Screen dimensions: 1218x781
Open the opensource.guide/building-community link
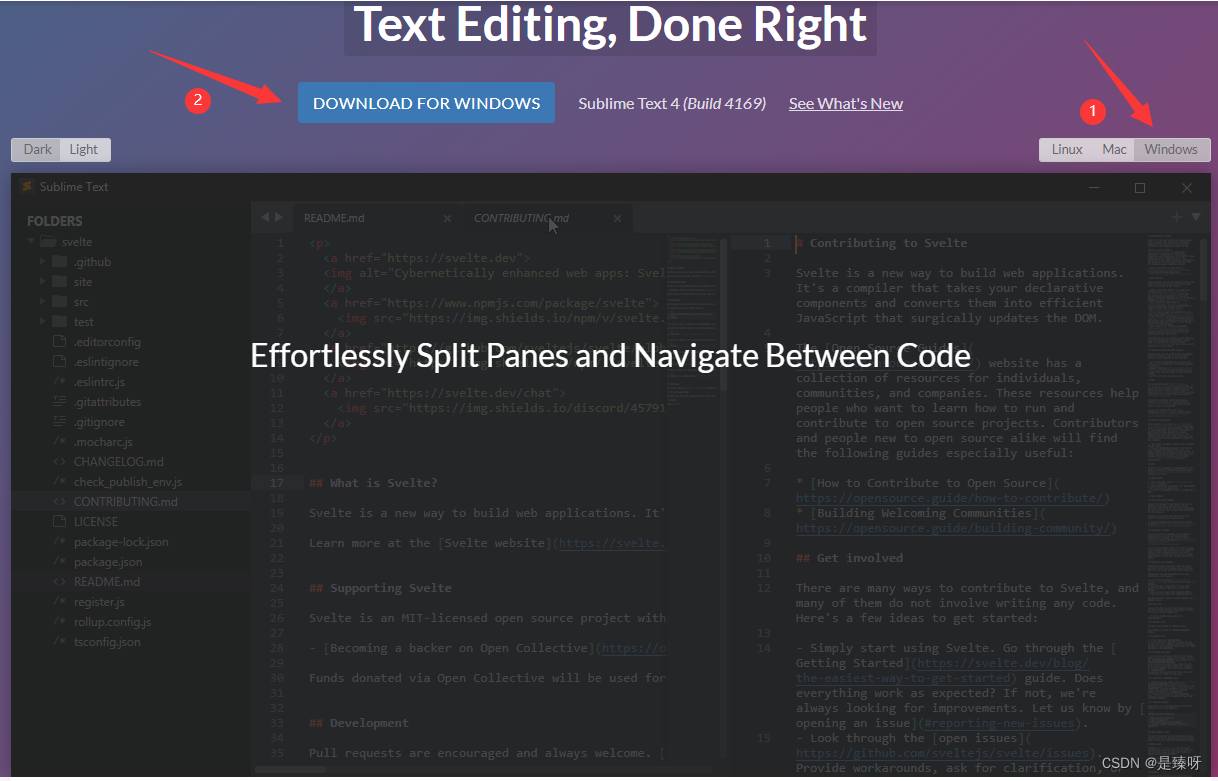(x=955, y=528)
